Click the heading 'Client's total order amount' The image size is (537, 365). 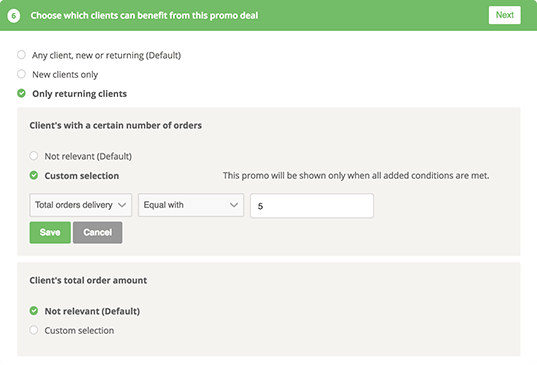click(x=88, y=280)
